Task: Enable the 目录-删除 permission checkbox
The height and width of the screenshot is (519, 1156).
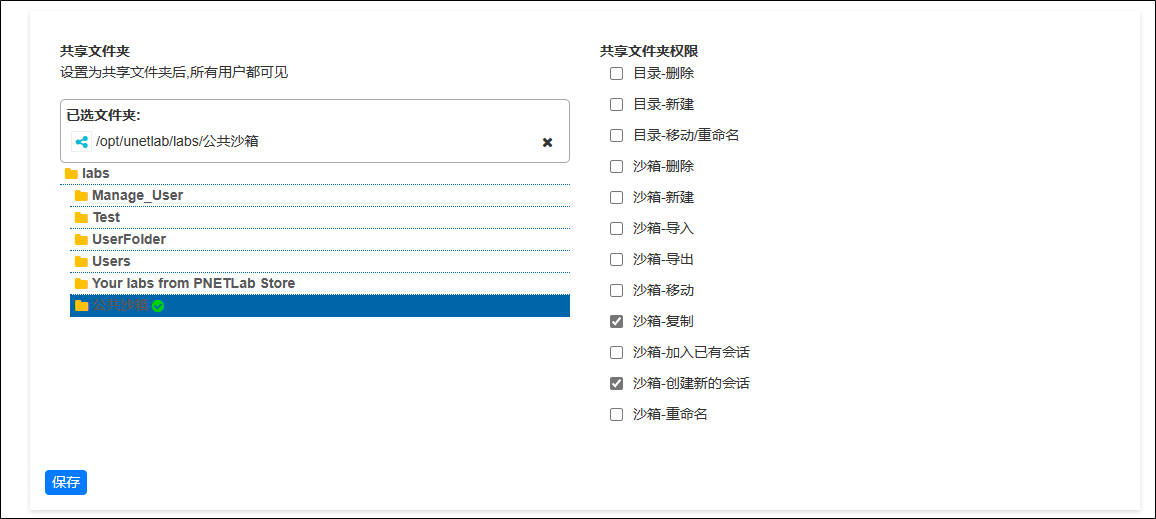Action: (x=616, y=74)
